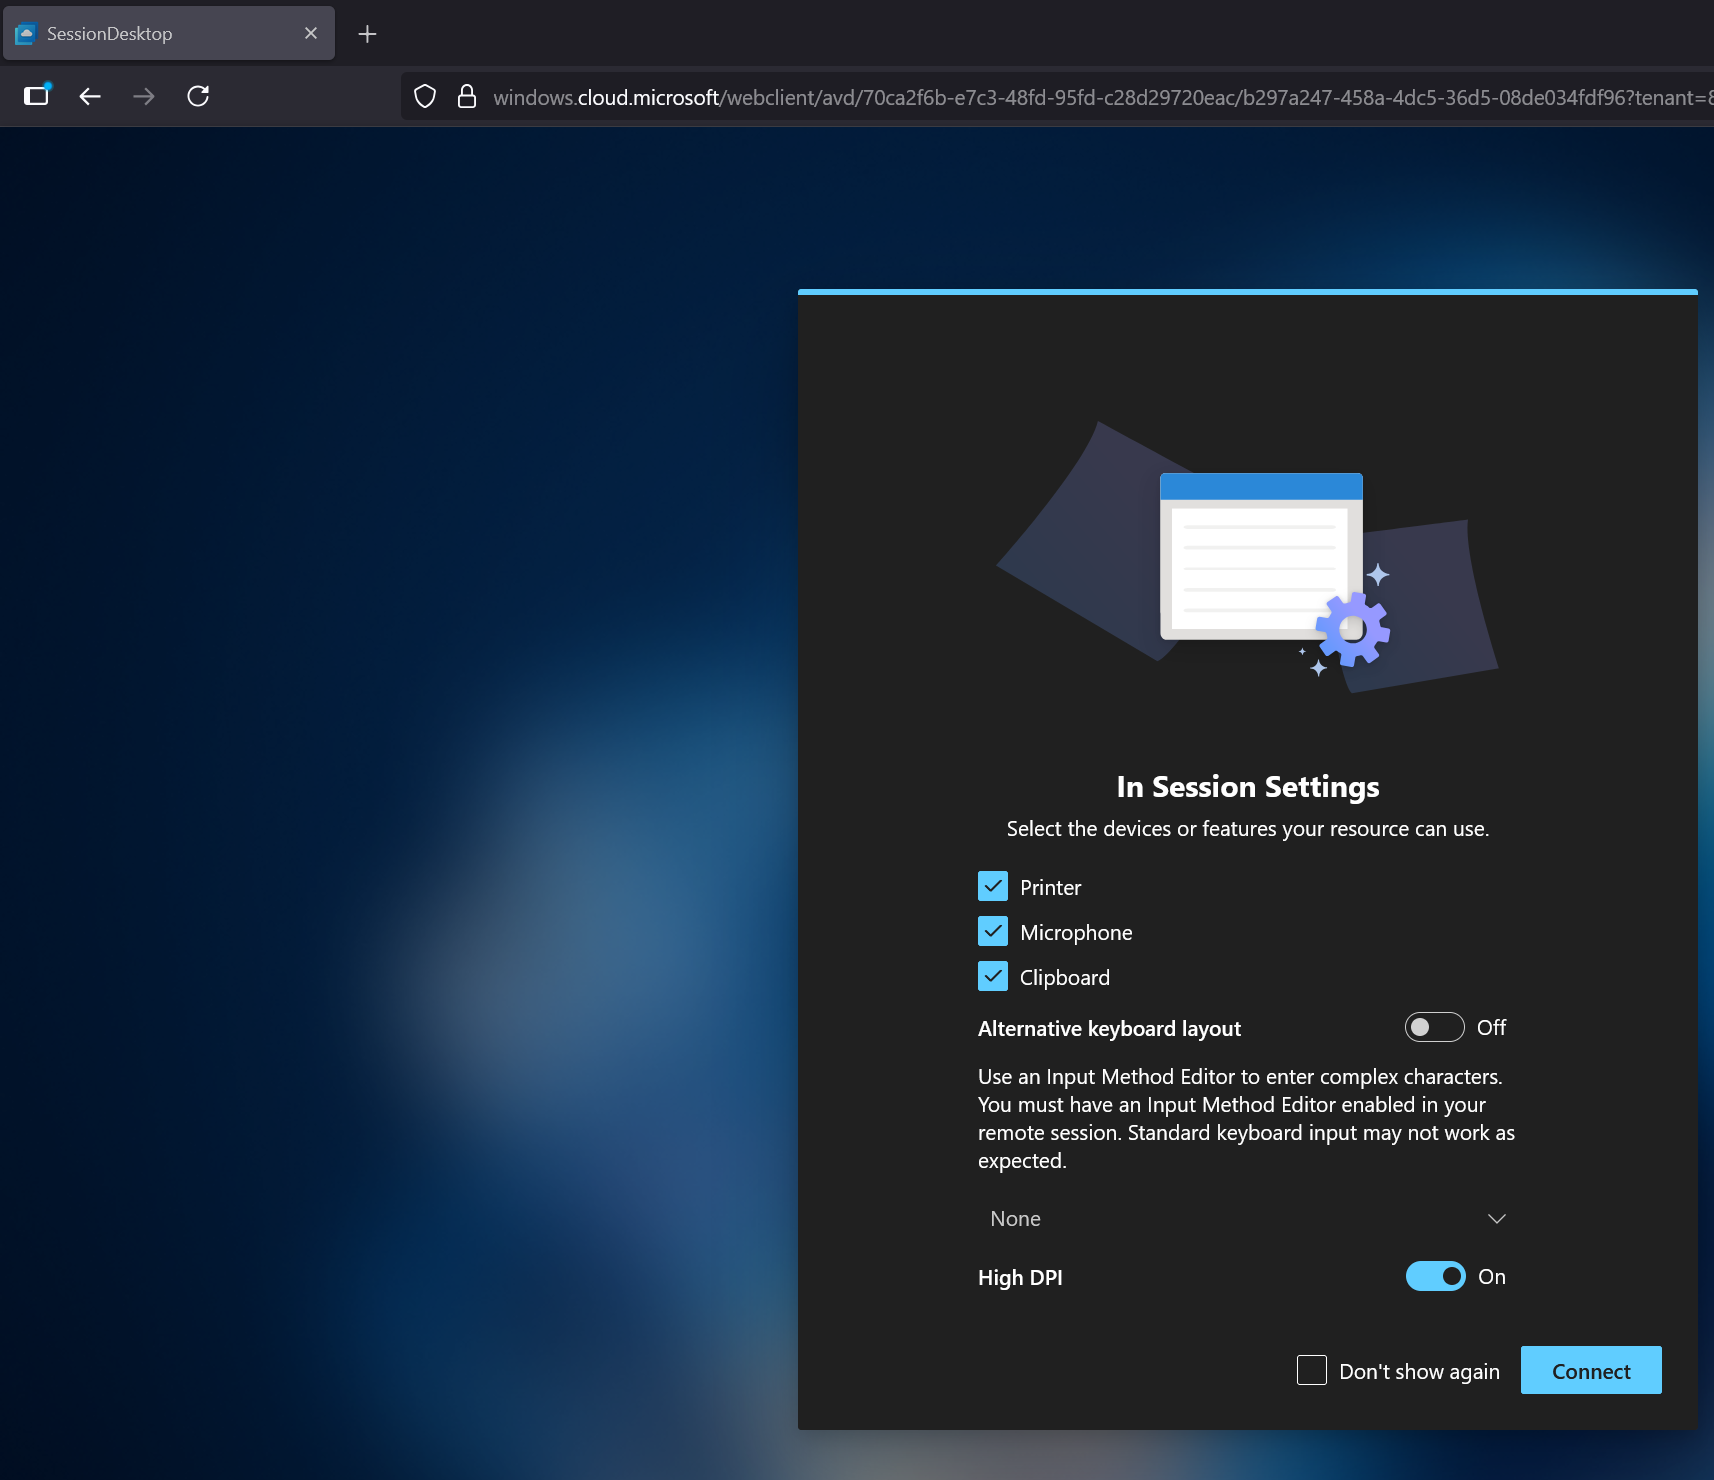Viewport: 1714px width, 1480px height.
Task: Open the sidebar tabs view icon
Action: (37, 95)
